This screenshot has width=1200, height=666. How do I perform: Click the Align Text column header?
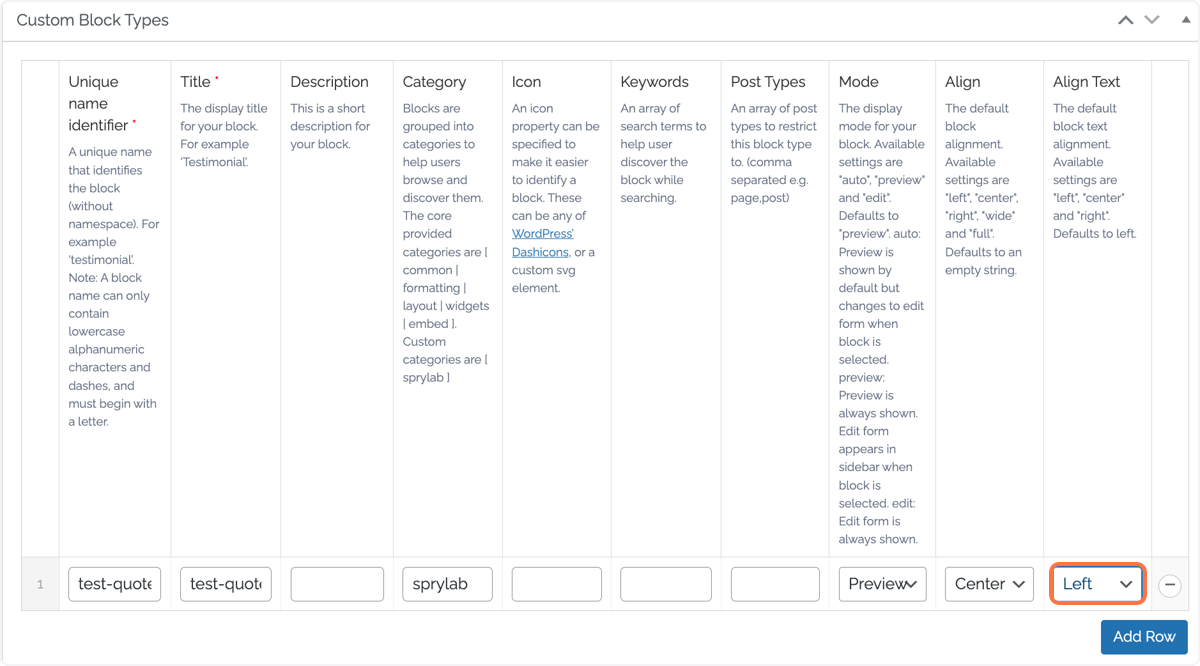1086,82
